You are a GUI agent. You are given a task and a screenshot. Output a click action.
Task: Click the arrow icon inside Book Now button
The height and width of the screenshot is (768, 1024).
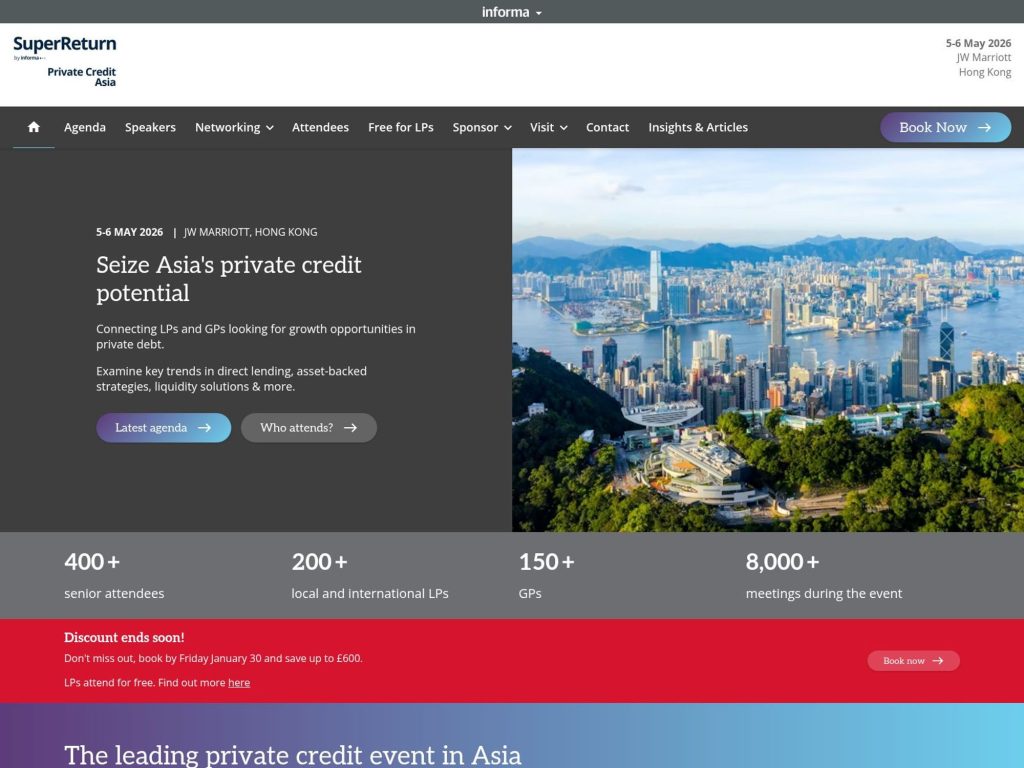coord(985,127)
